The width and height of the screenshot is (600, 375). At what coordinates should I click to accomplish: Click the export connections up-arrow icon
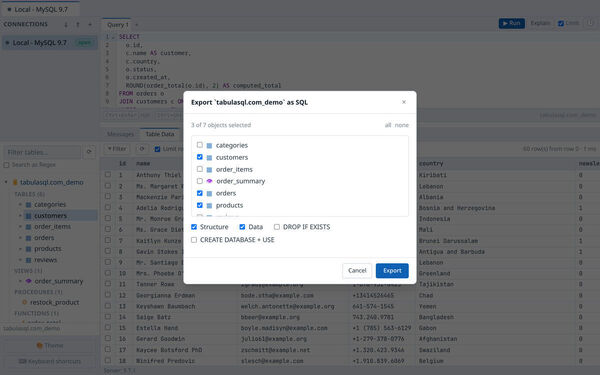click(x=78, y=24)
